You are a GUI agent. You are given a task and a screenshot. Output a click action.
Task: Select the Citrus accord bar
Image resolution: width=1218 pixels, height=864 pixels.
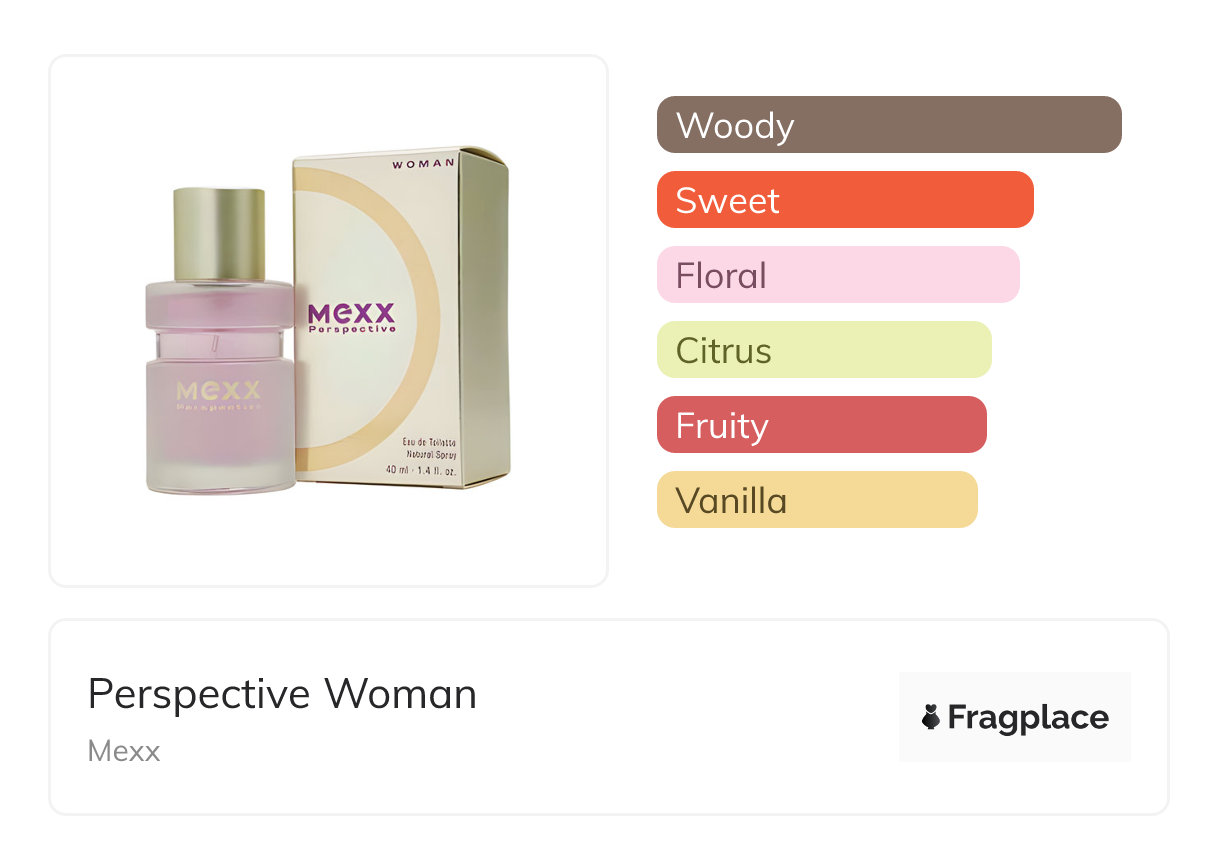pos(823,350)
